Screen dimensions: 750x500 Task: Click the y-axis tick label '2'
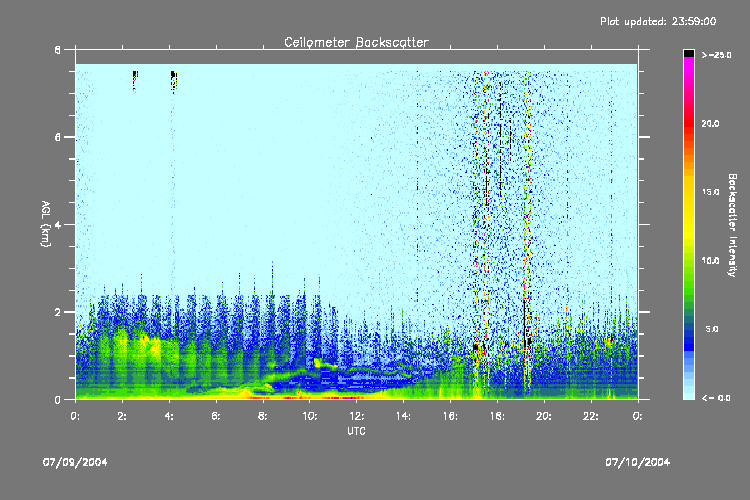(x=58, y=312)
